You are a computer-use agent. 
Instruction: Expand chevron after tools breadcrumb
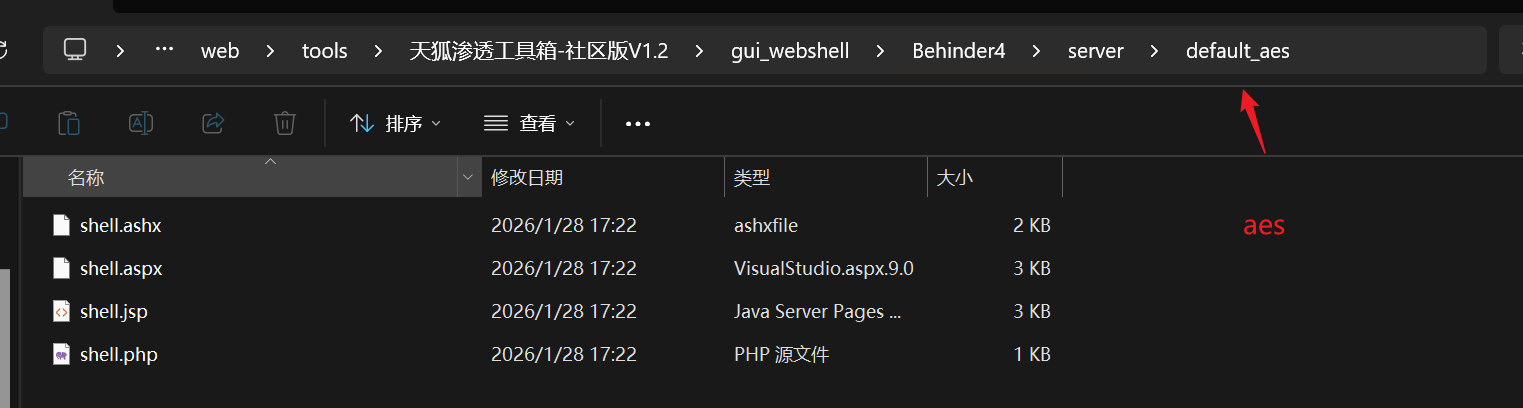(378, 50)
